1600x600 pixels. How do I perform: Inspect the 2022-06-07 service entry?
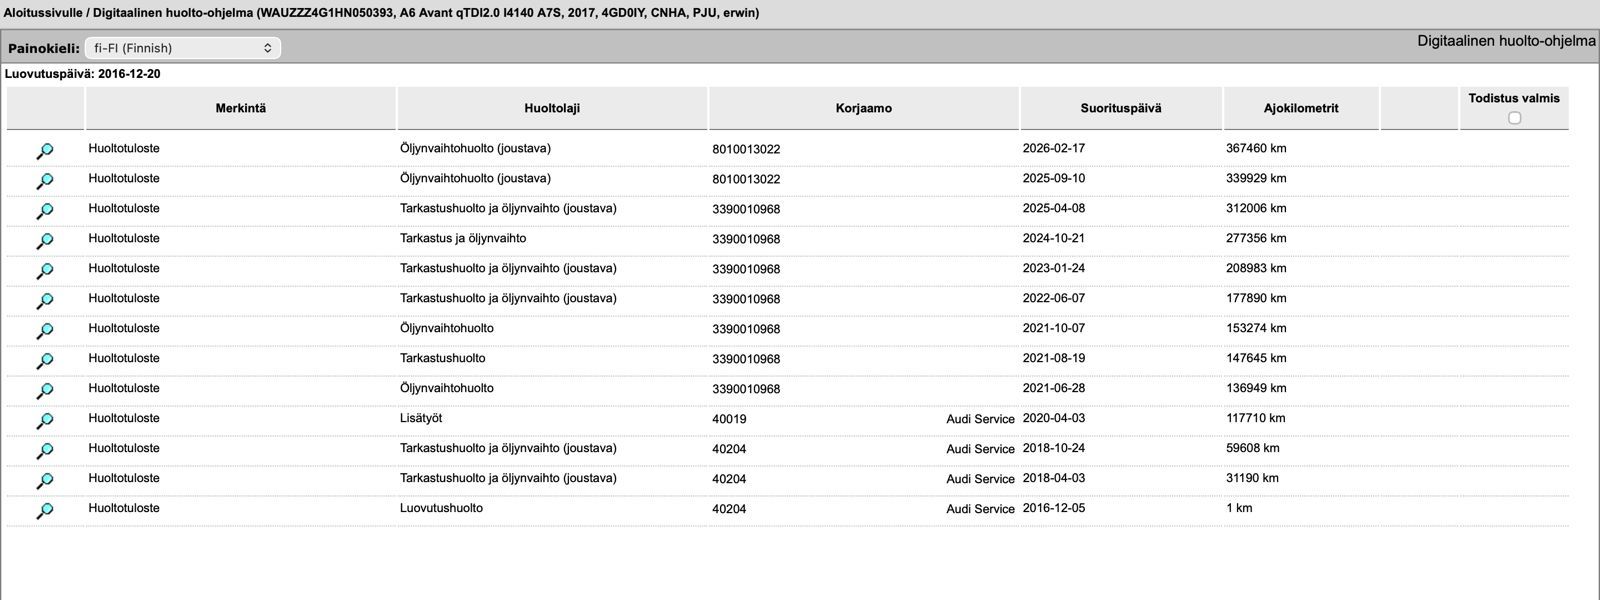pos(45,301)
